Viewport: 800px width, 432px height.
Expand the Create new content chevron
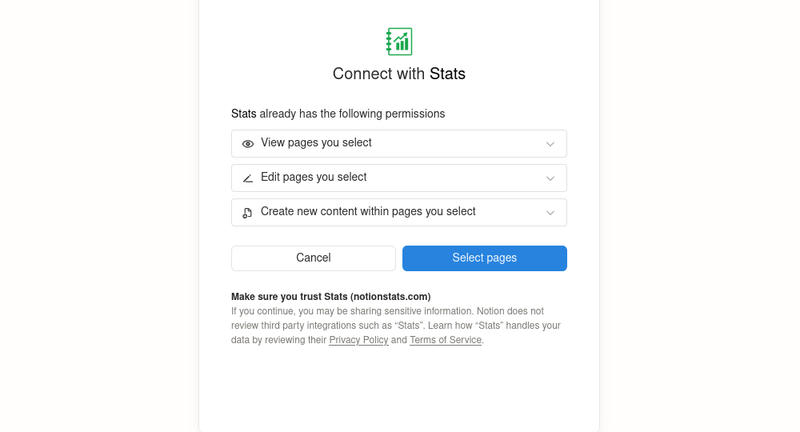click(550, 212)
